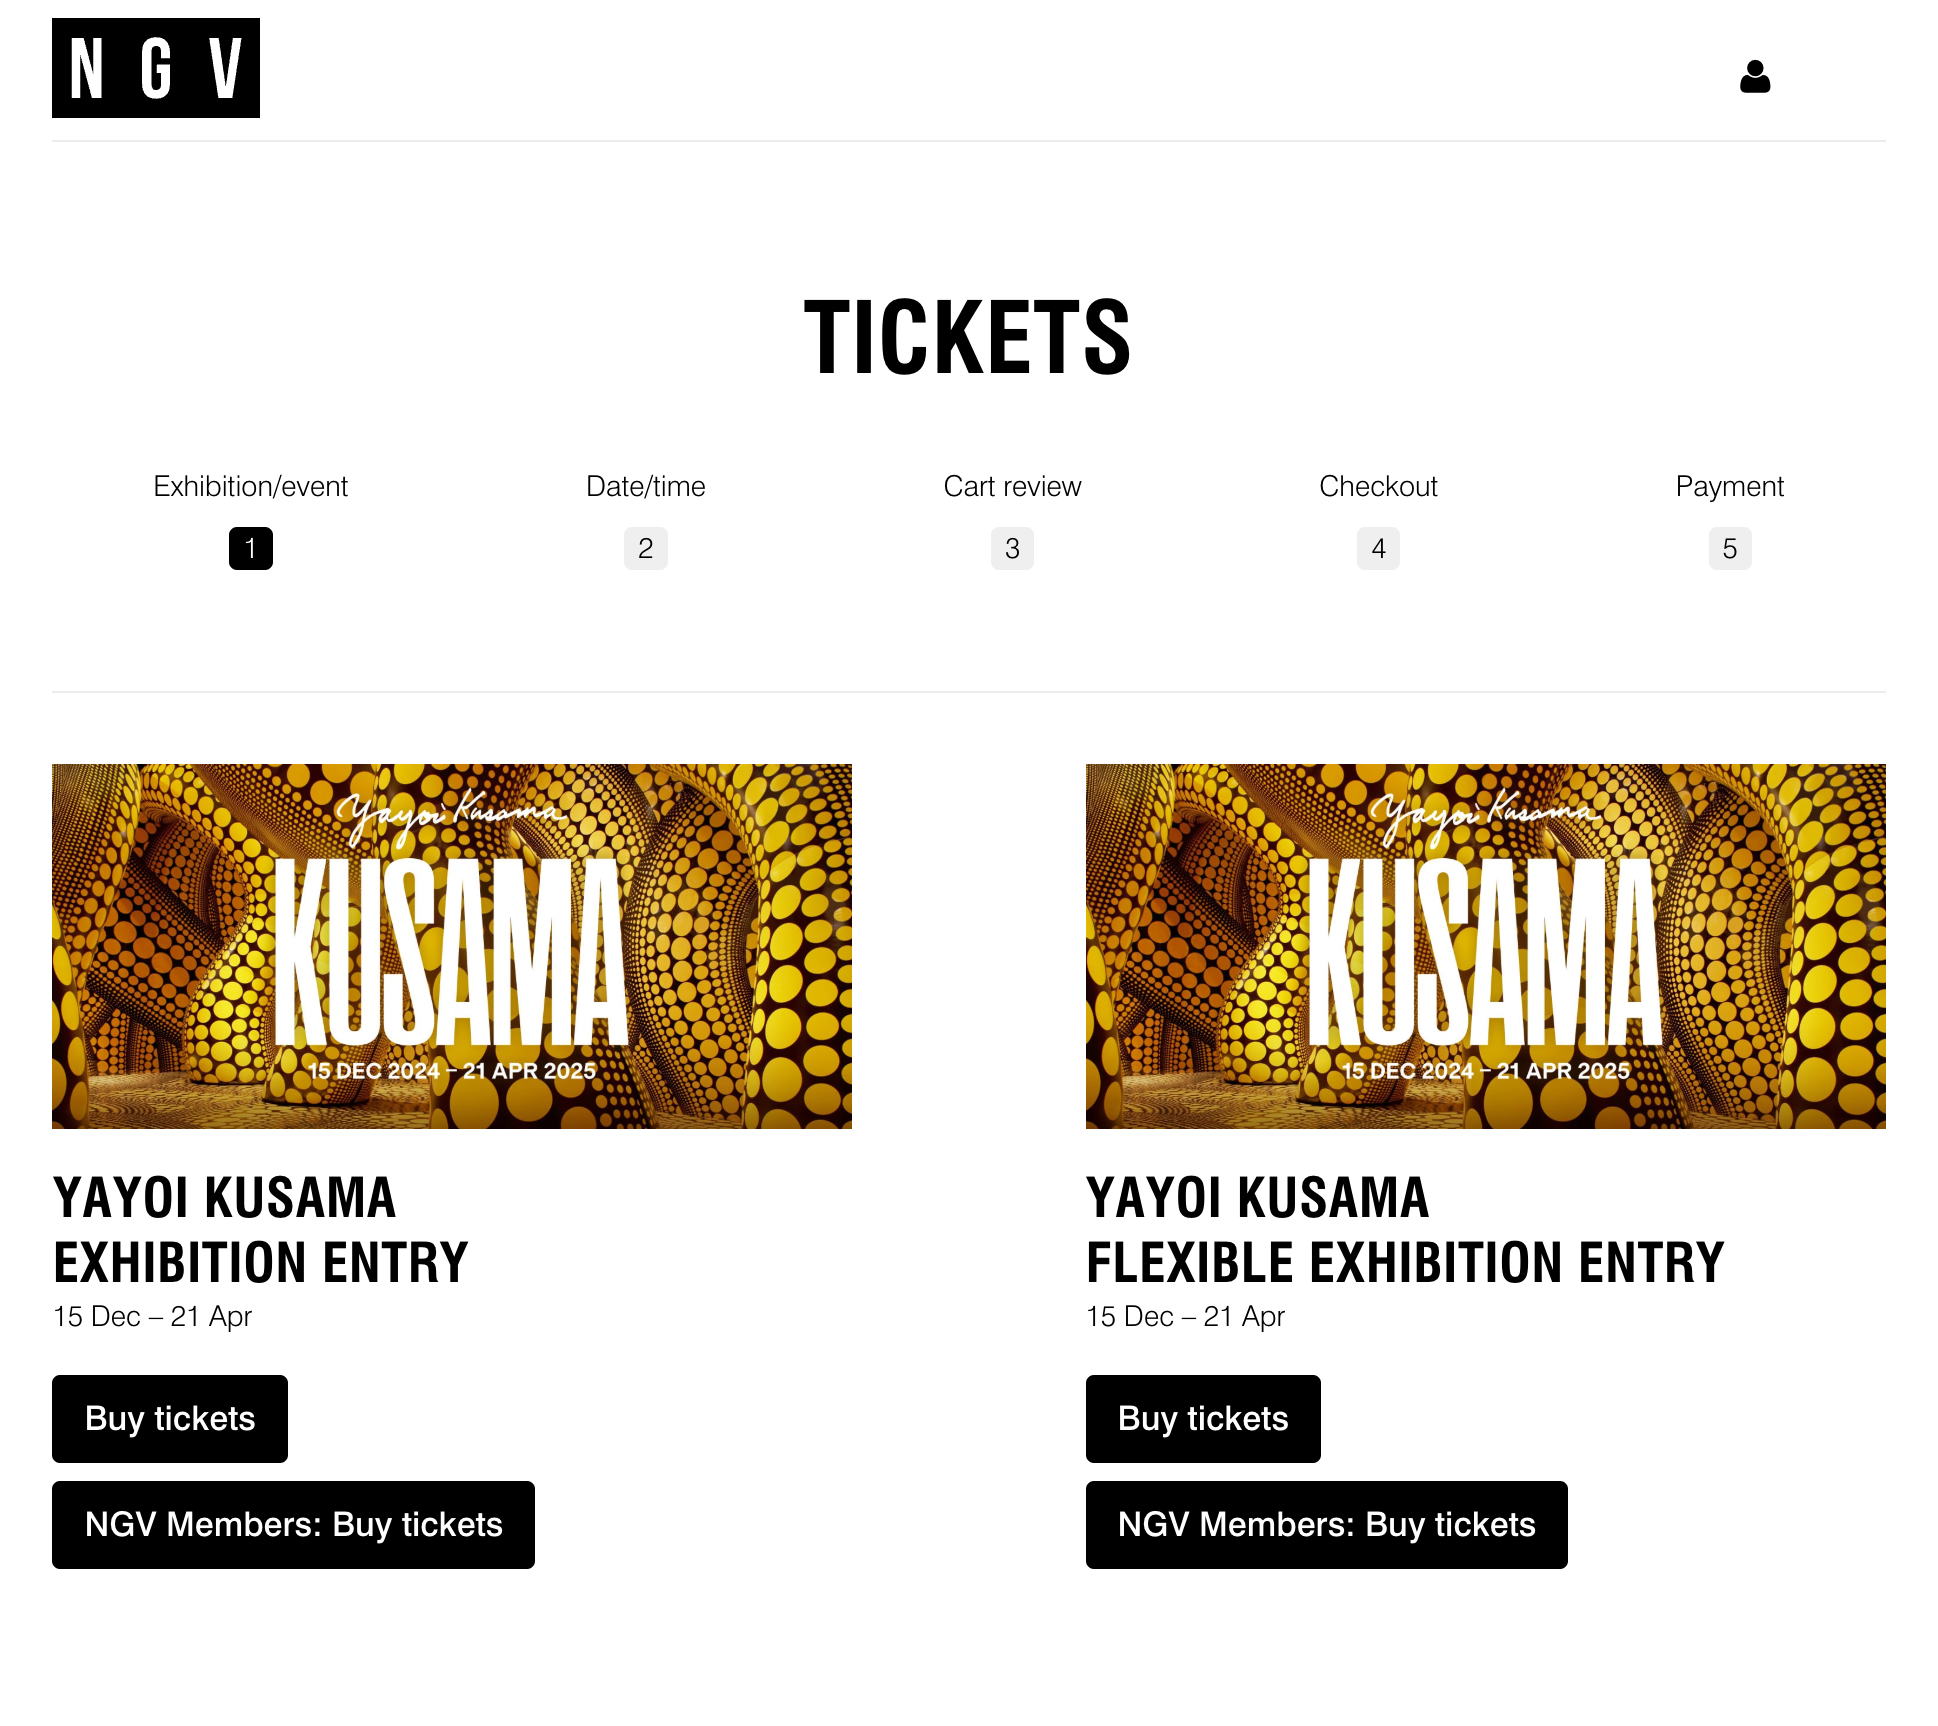The width and height of the screenshot is (1938, 1726).
Task: Click the Flexible Exhibition Entry title
Action: [1405, 1230]
